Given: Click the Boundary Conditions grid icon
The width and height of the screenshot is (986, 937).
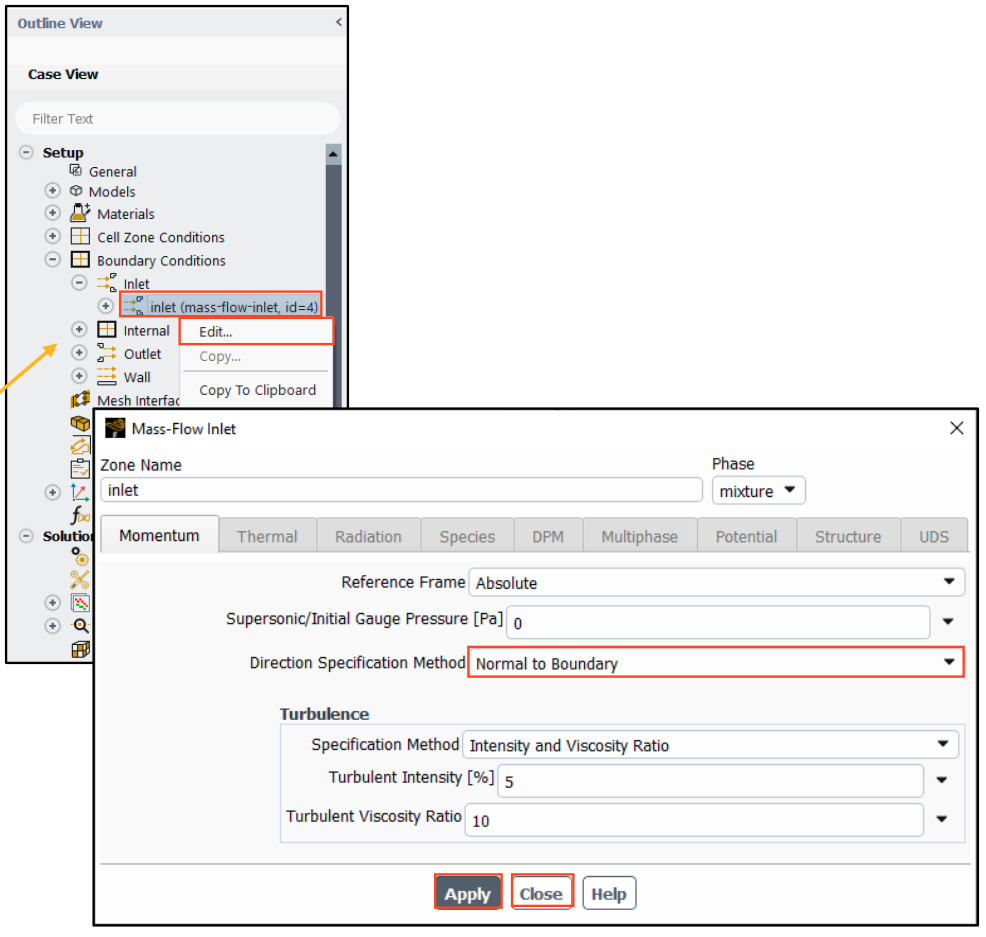Looking at the screenshot, I should click(80, 260).
